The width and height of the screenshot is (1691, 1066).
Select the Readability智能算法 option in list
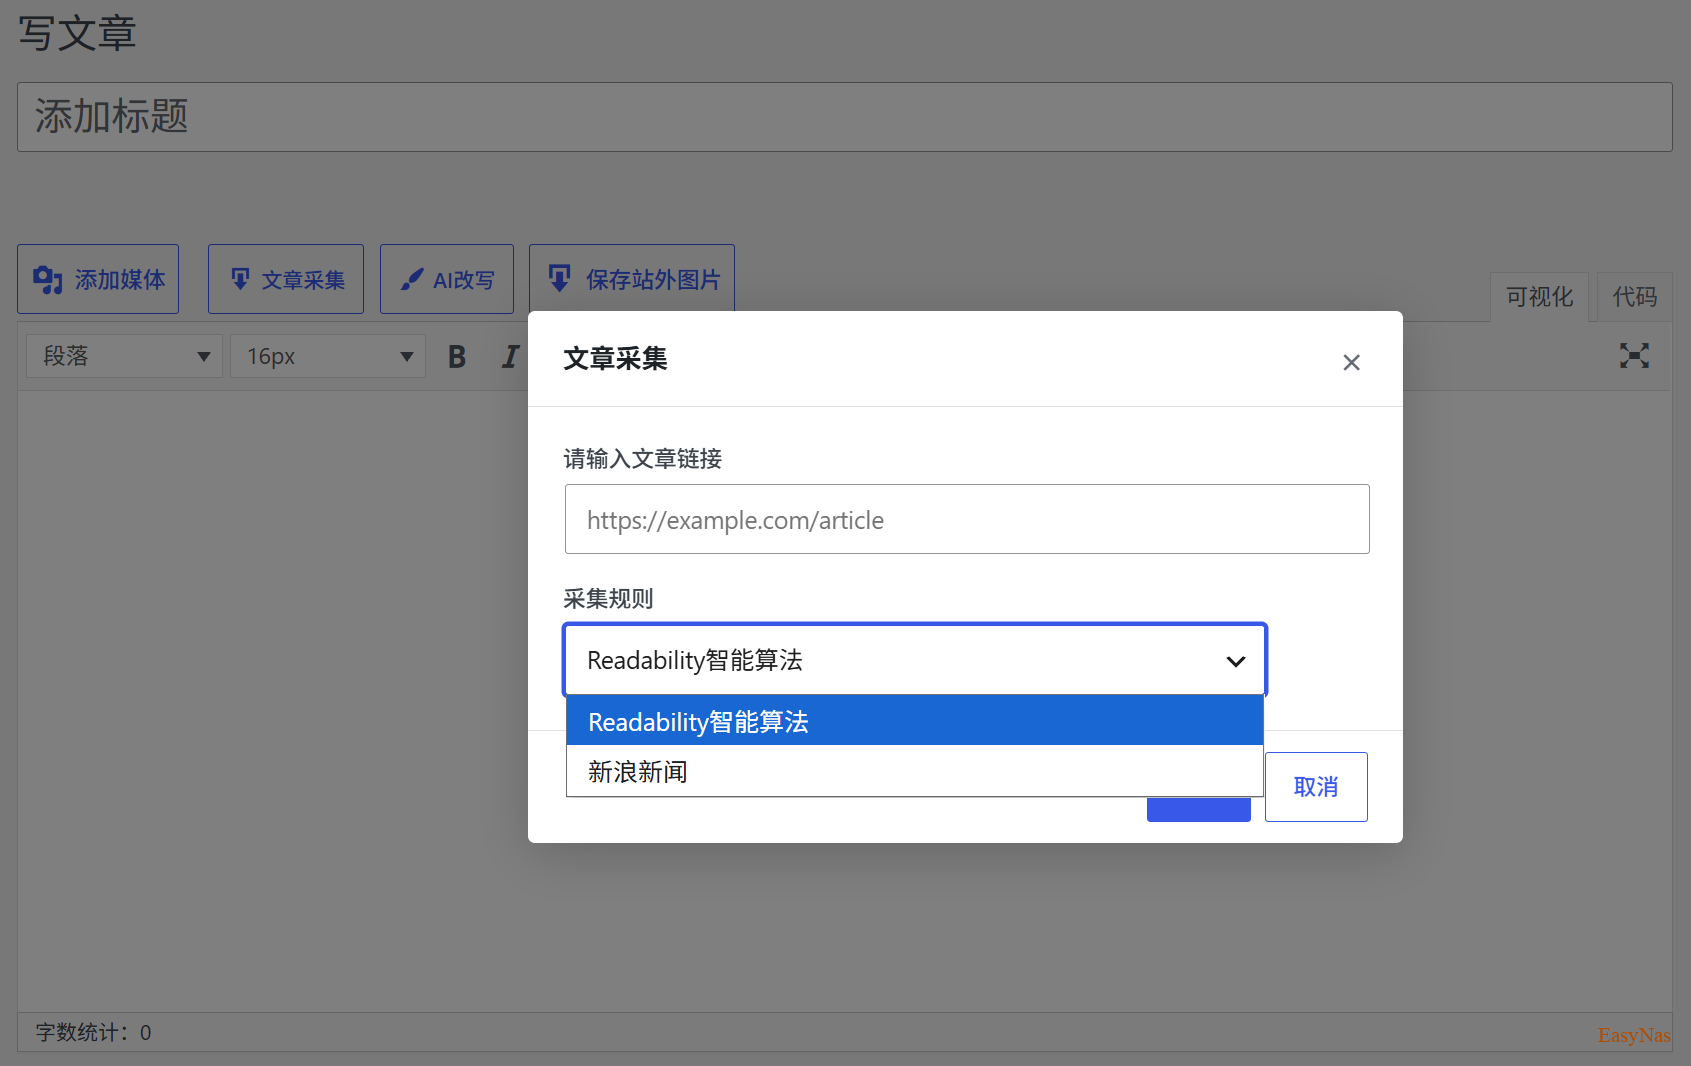tap(915, 721)
